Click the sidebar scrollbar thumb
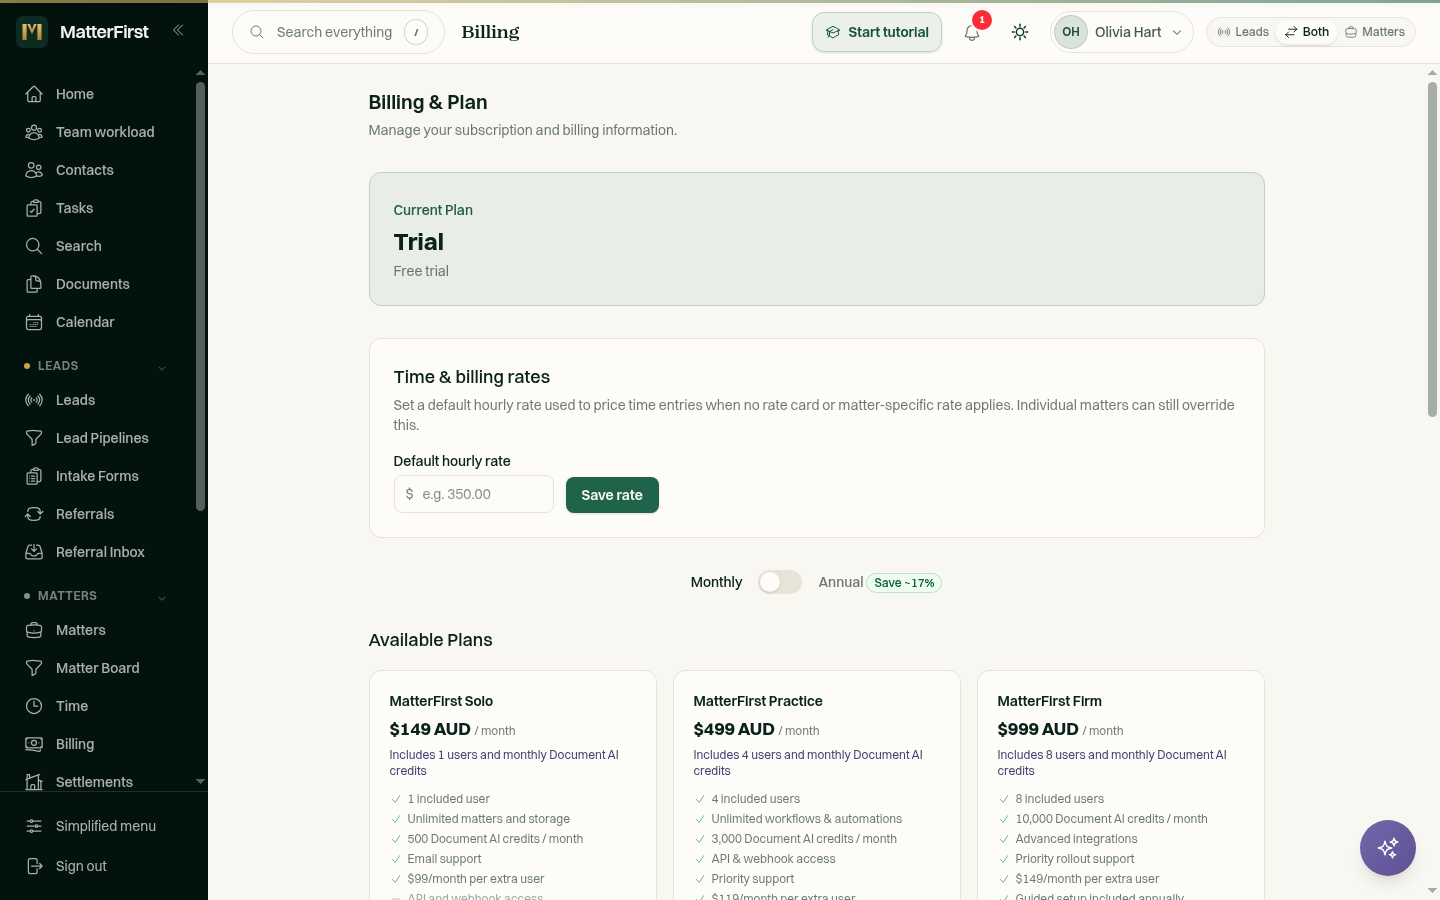The image size is (1440, 900). pyautogui.click(x=200, y=297)
